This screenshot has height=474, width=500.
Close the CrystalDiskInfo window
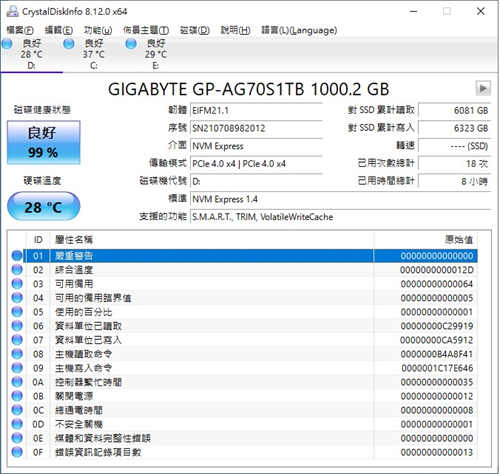click(481, 11)
